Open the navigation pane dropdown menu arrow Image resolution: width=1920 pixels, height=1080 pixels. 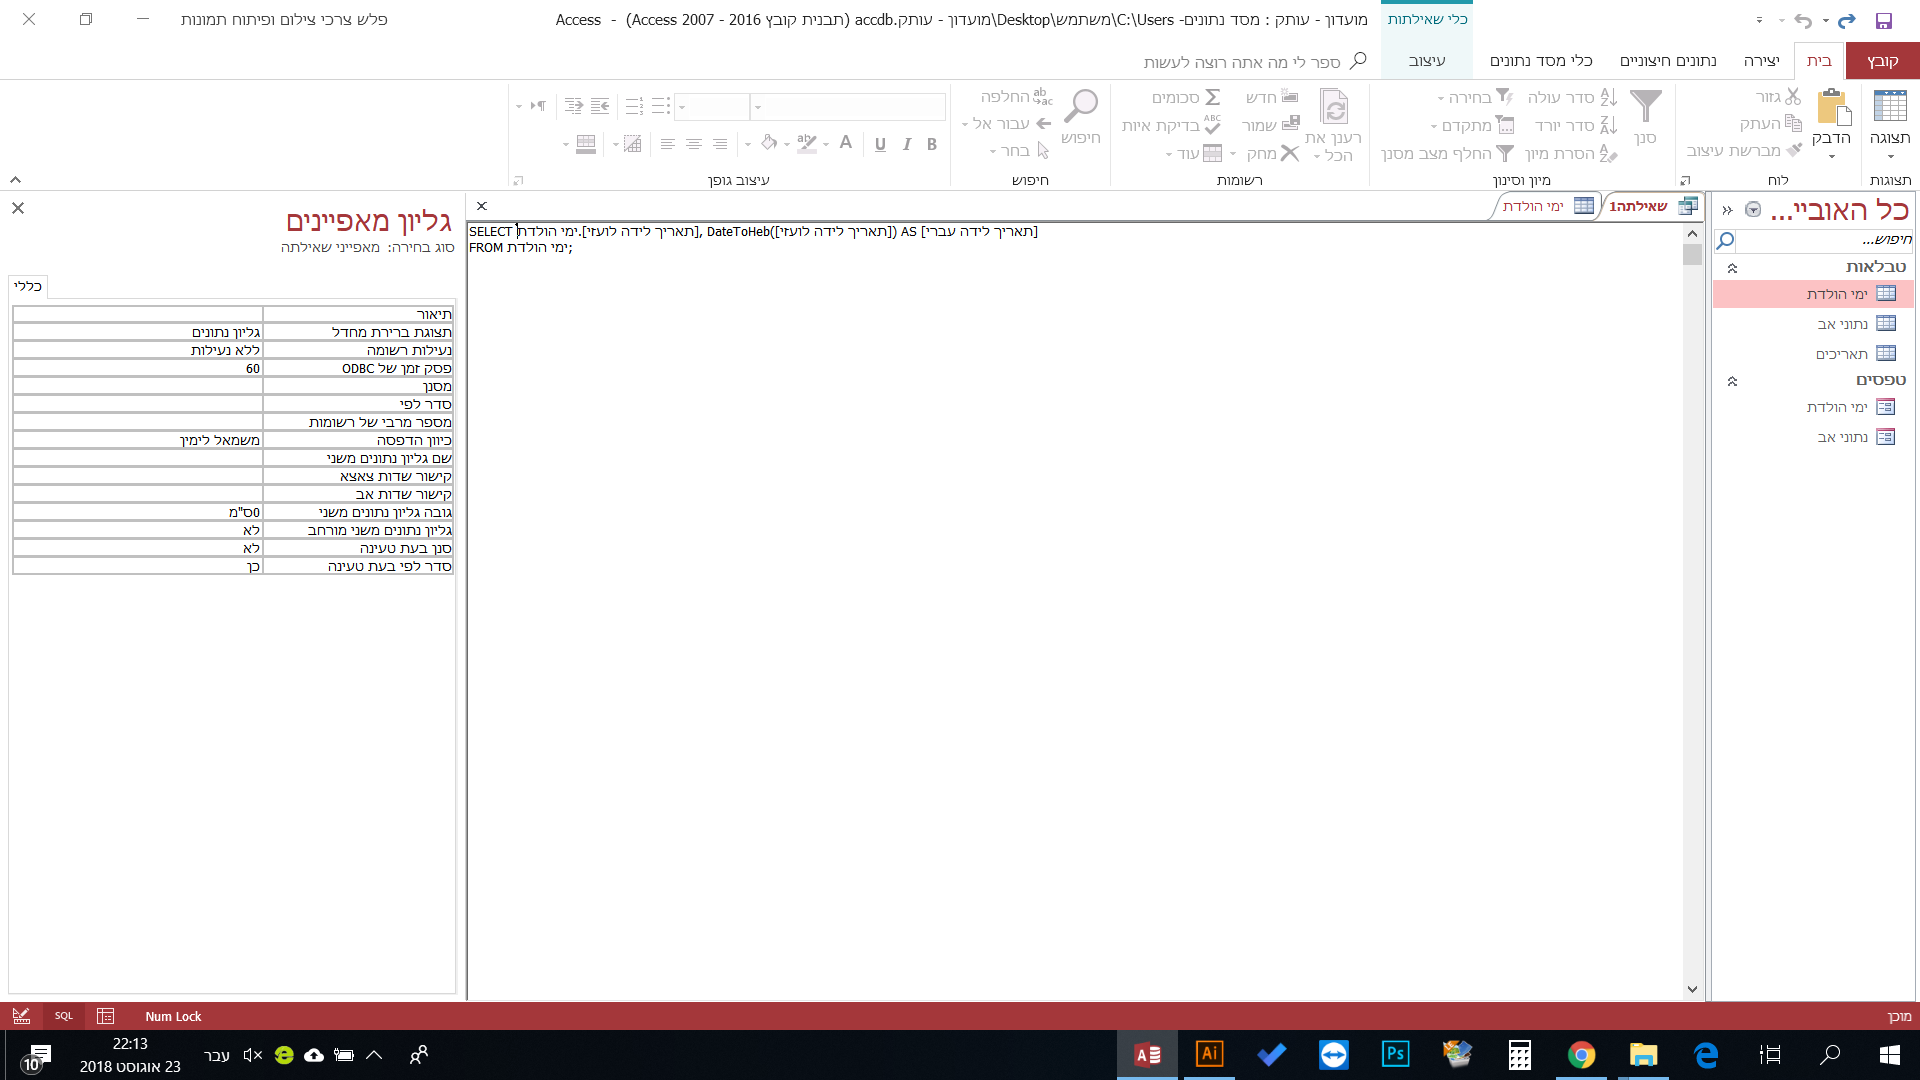pos(1753,210)
